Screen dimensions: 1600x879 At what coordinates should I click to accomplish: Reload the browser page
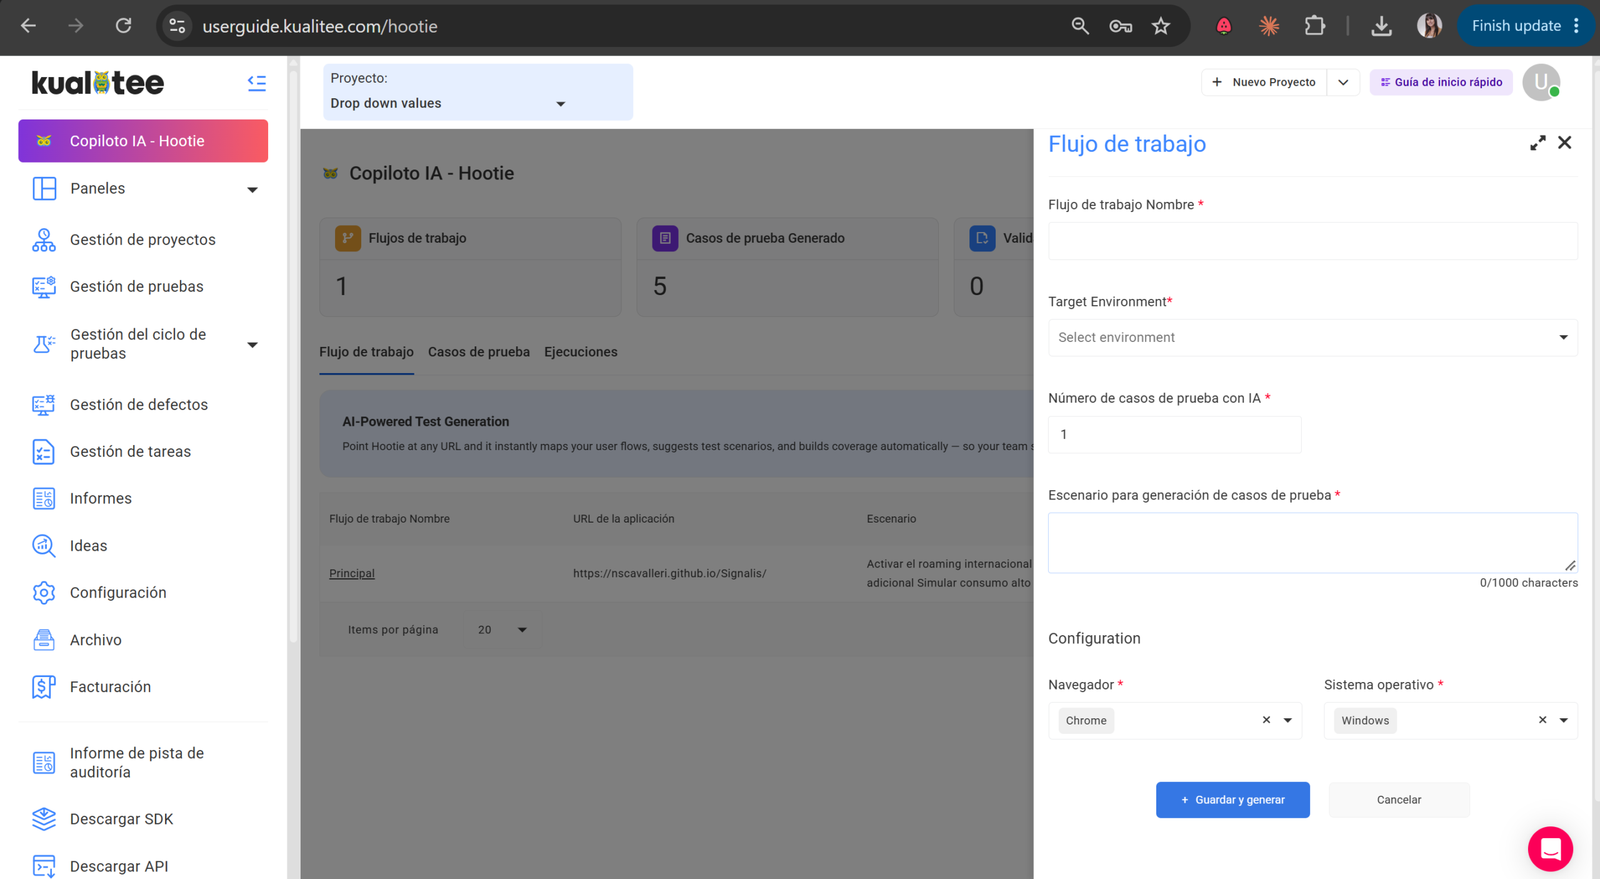123,26
